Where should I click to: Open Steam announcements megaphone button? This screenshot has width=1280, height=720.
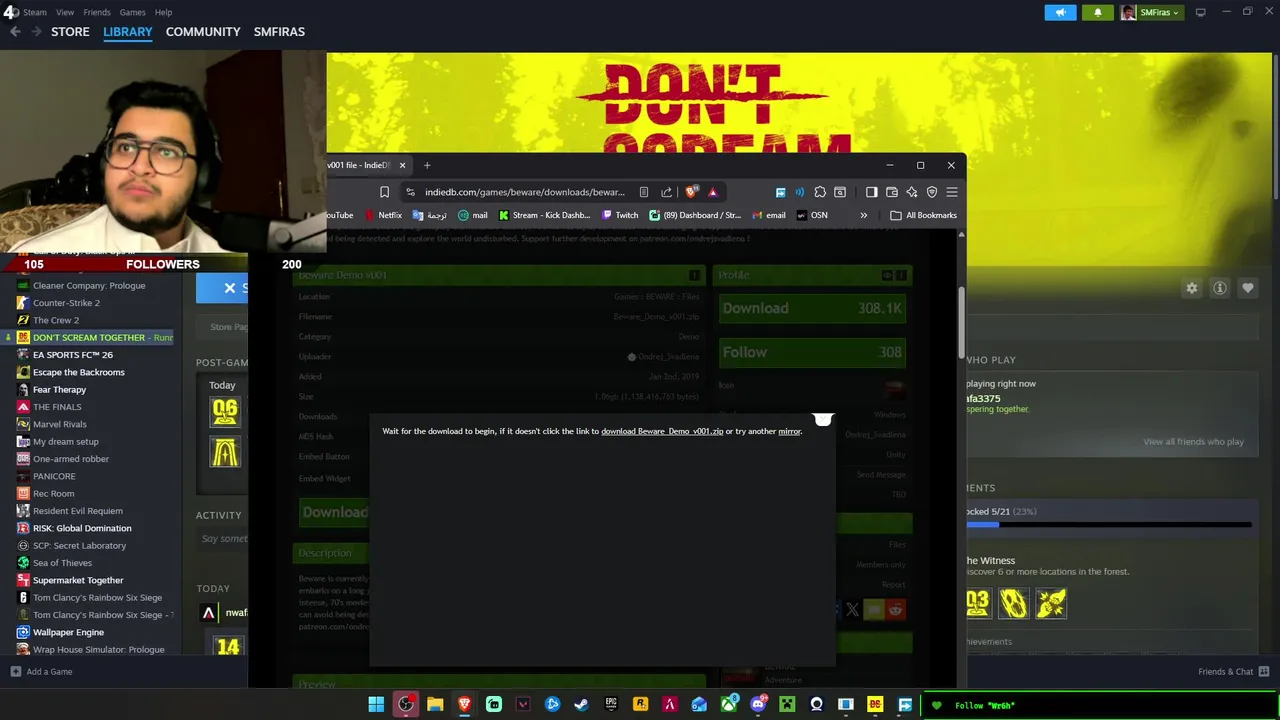point(1060,12)
